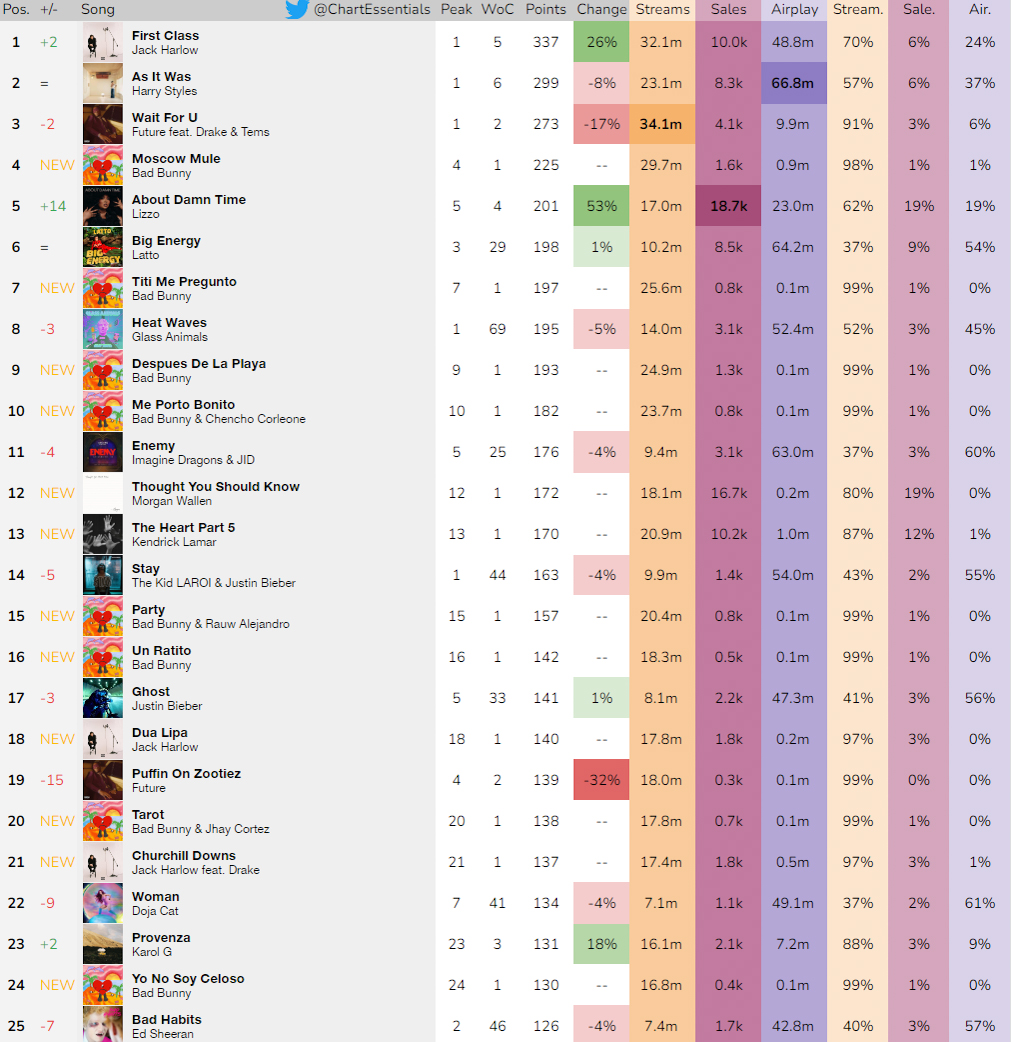Click the highlighted 18.7k sales value

(729, 206)
